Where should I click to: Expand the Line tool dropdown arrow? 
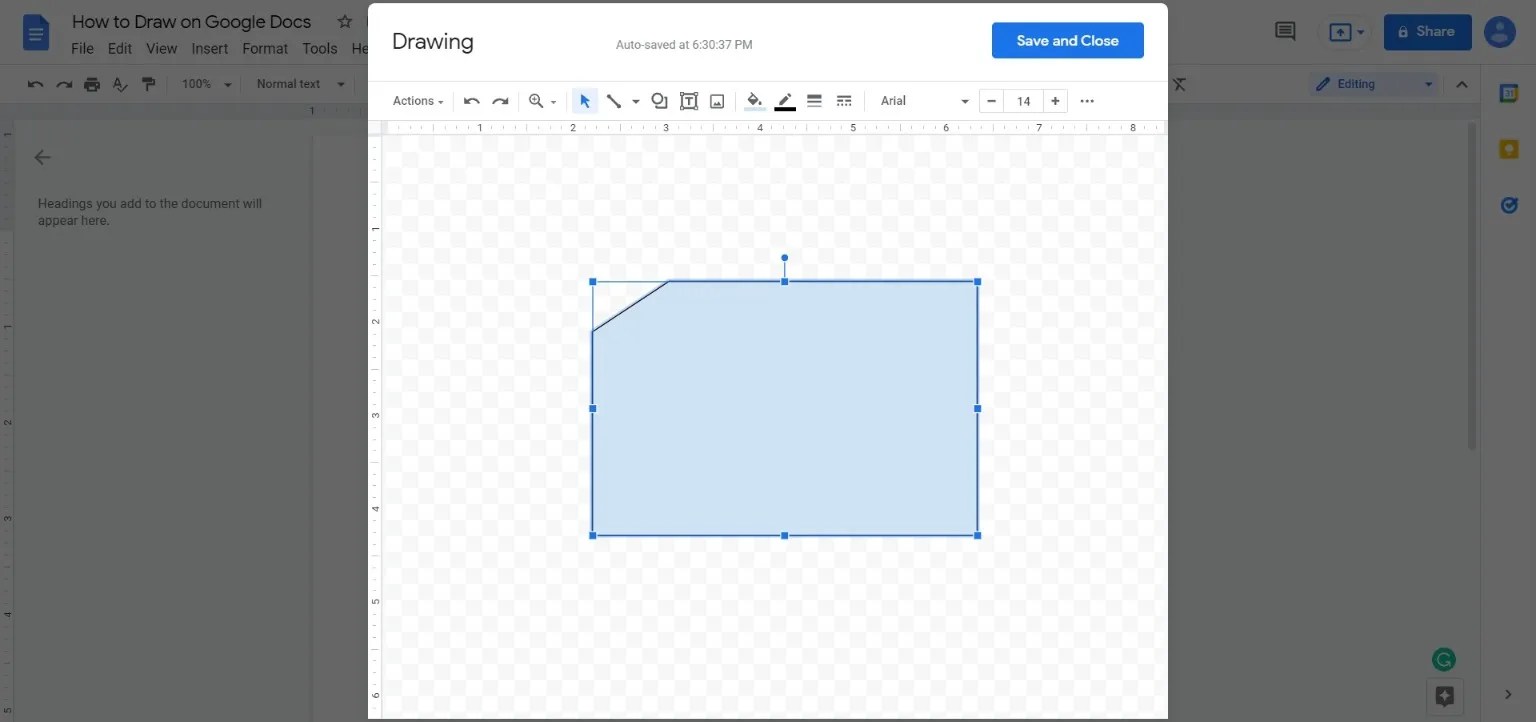(635, 100)
